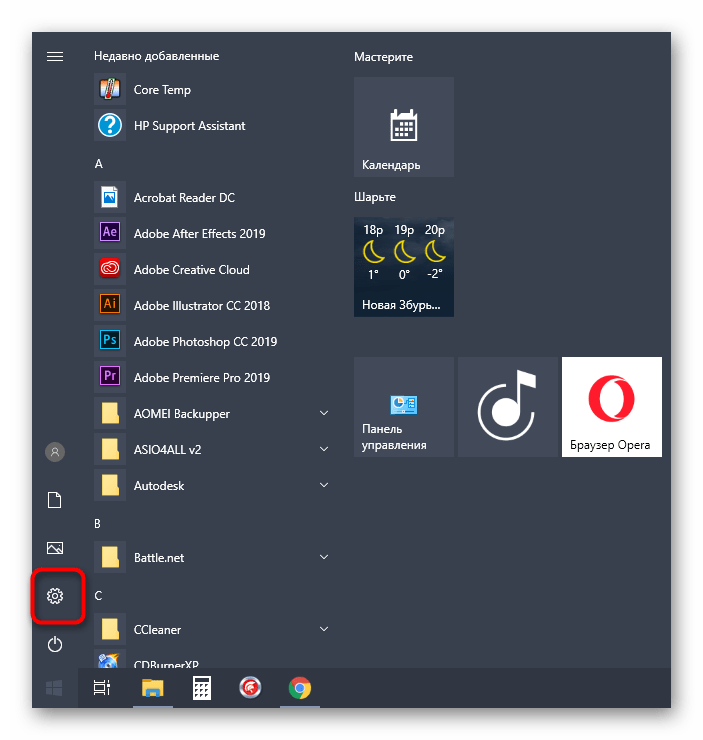Open Documents from the Start sidebar
The image size is (703, 740).
pyautogui.click(x=55, y=500)
